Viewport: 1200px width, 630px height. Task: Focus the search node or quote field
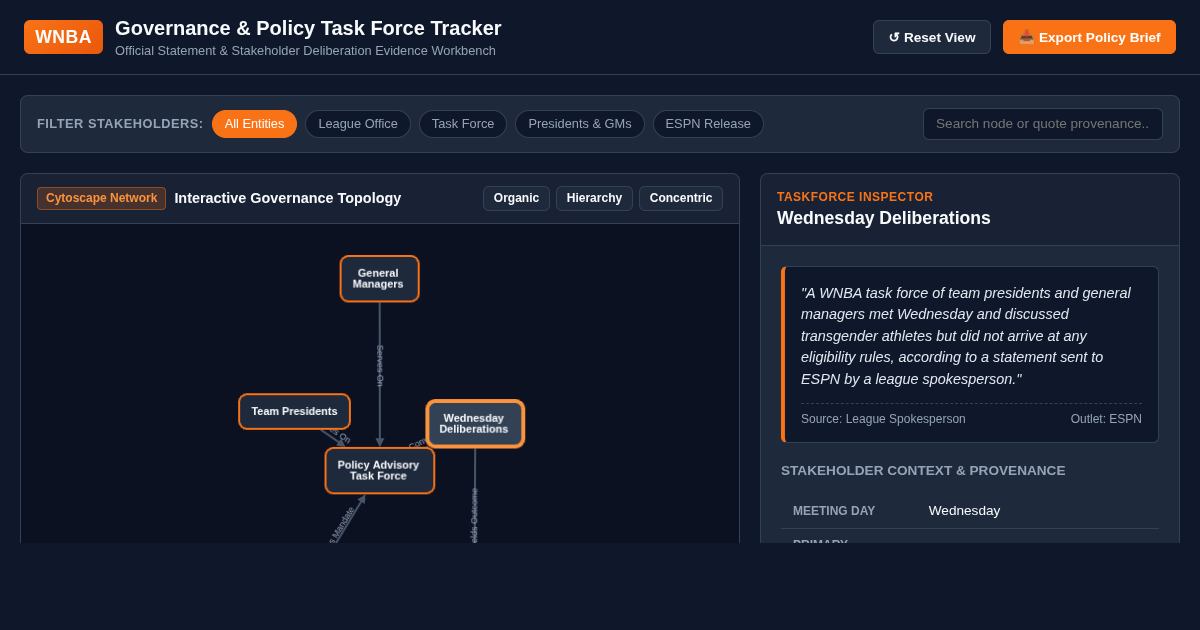[x=1043, y=124]
